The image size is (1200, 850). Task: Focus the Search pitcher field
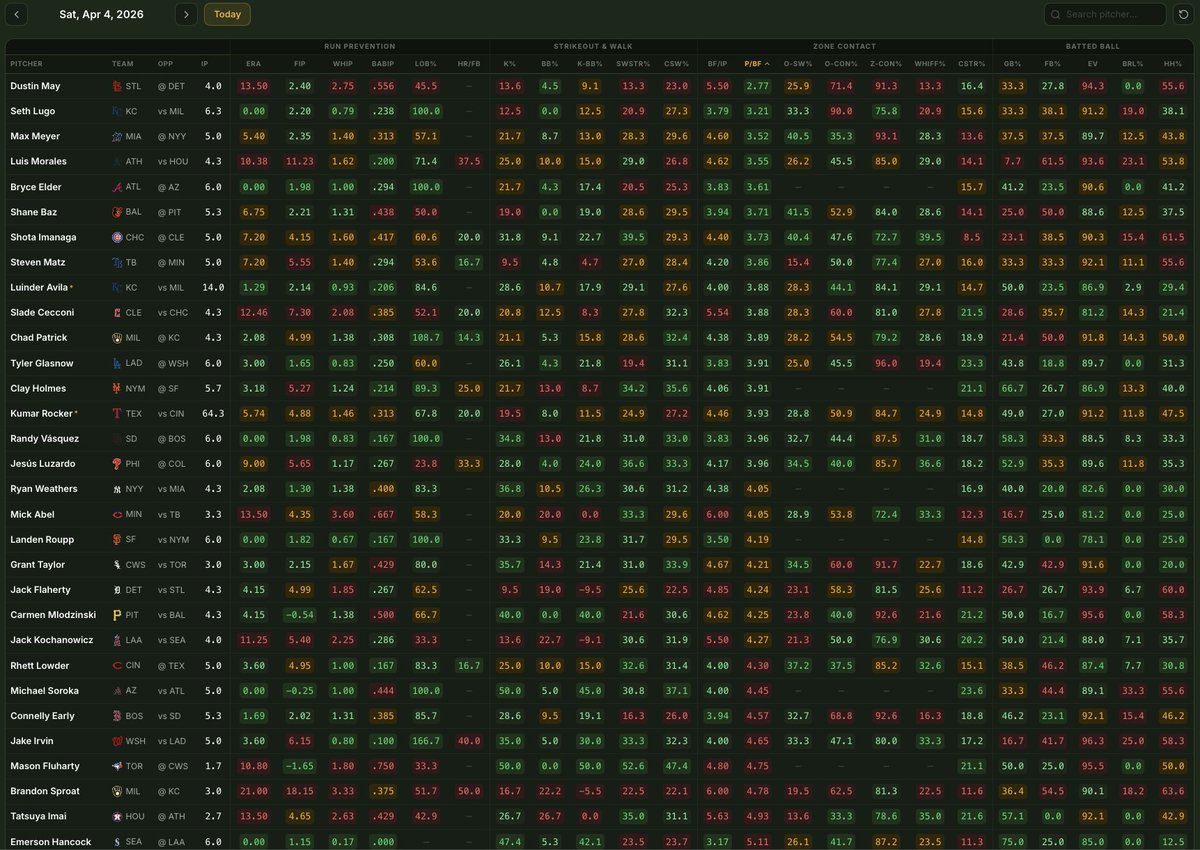pyautogui.click(x=1105, y=14)
